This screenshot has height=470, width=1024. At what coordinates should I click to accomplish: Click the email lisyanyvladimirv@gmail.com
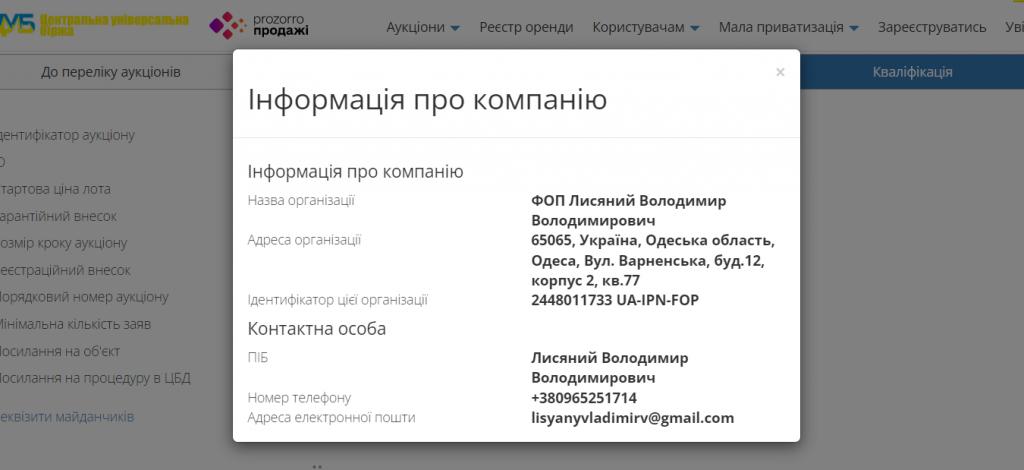(632, 418)
